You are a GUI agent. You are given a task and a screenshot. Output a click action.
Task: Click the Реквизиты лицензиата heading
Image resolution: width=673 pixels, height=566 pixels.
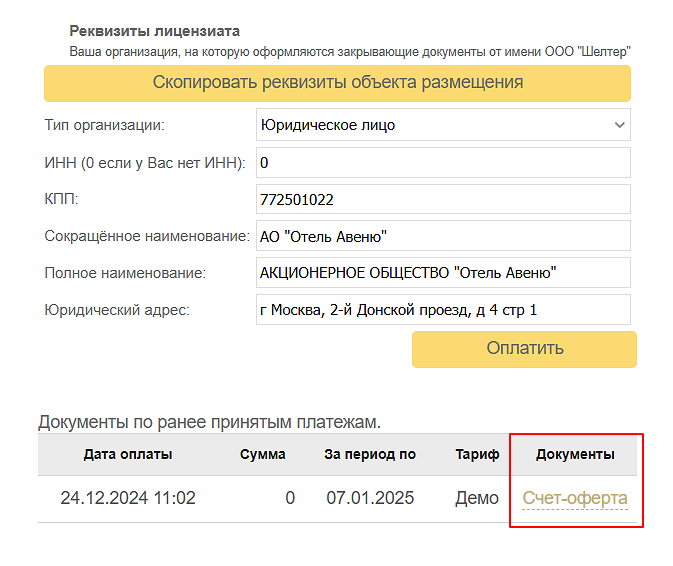tap(155, 31)
